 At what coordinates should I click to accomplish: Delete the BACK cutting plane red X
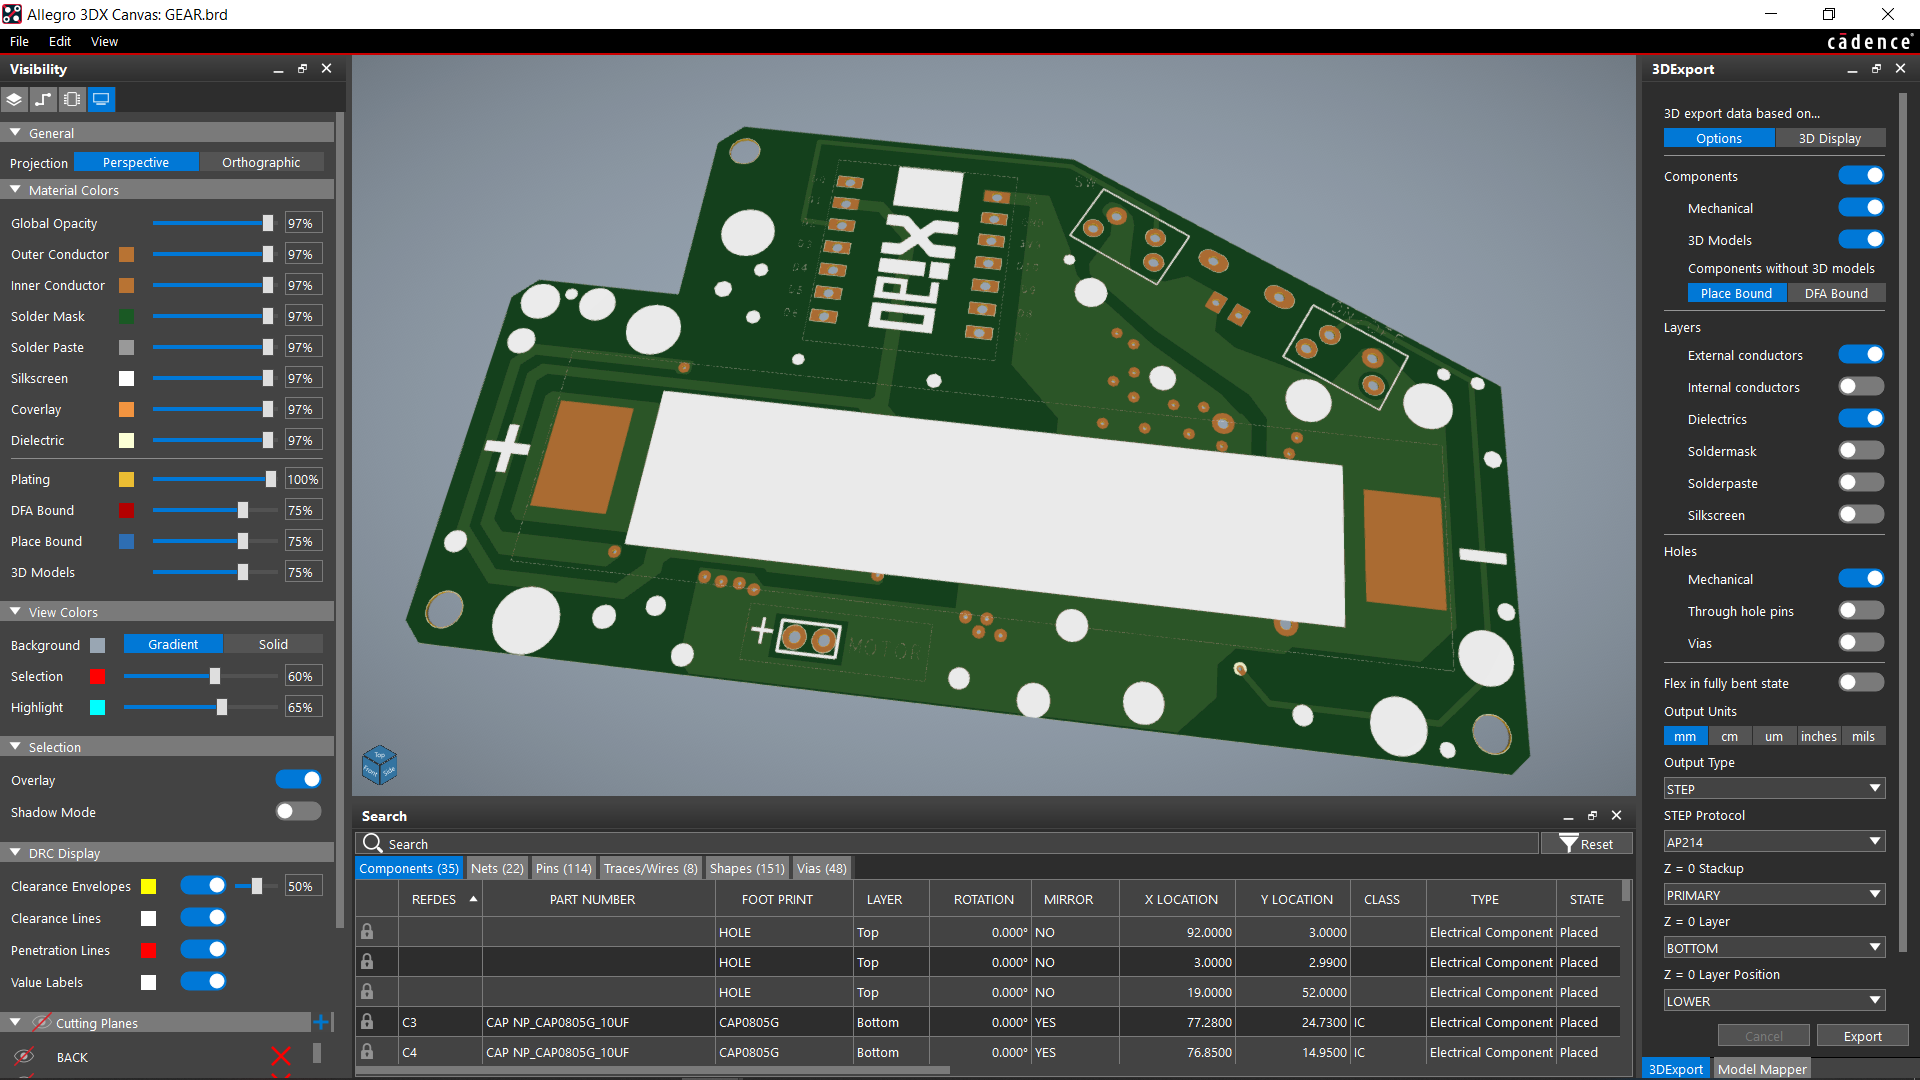click(x=281, y=1056)
